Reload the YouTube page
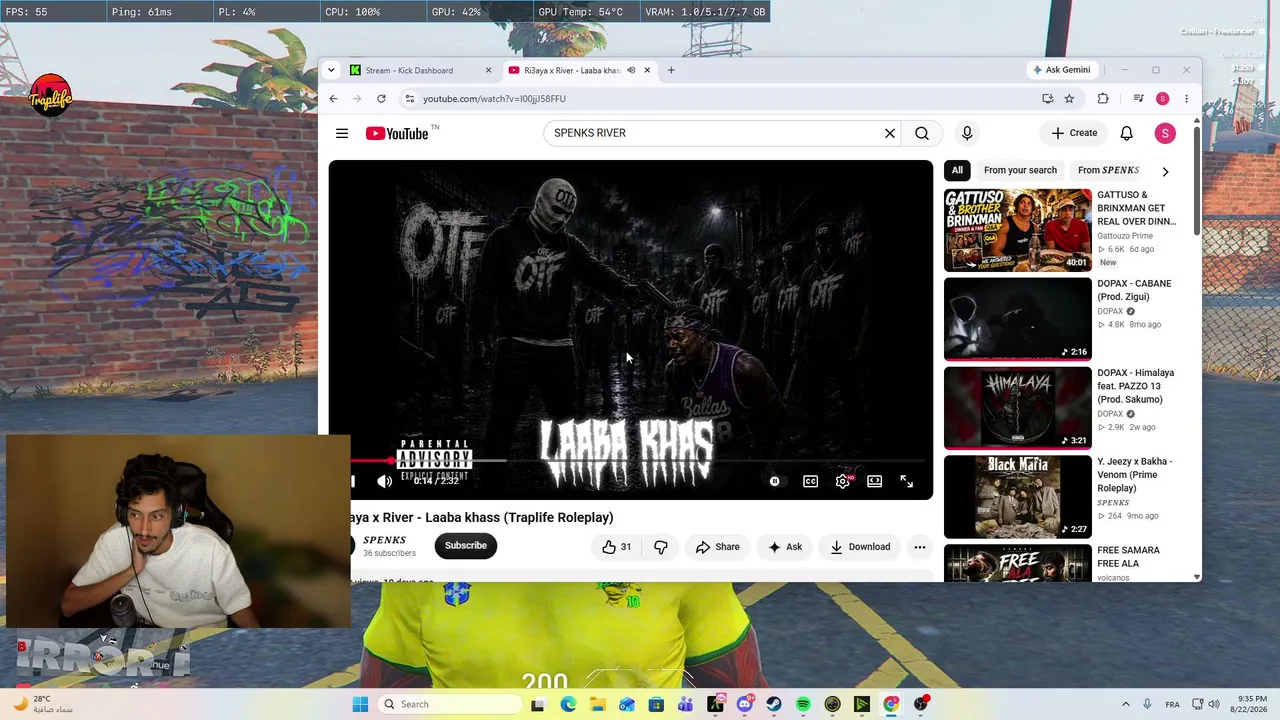The width and height of the screenshot is (1280, 720). pyautogui.click(x=381, y=99)
